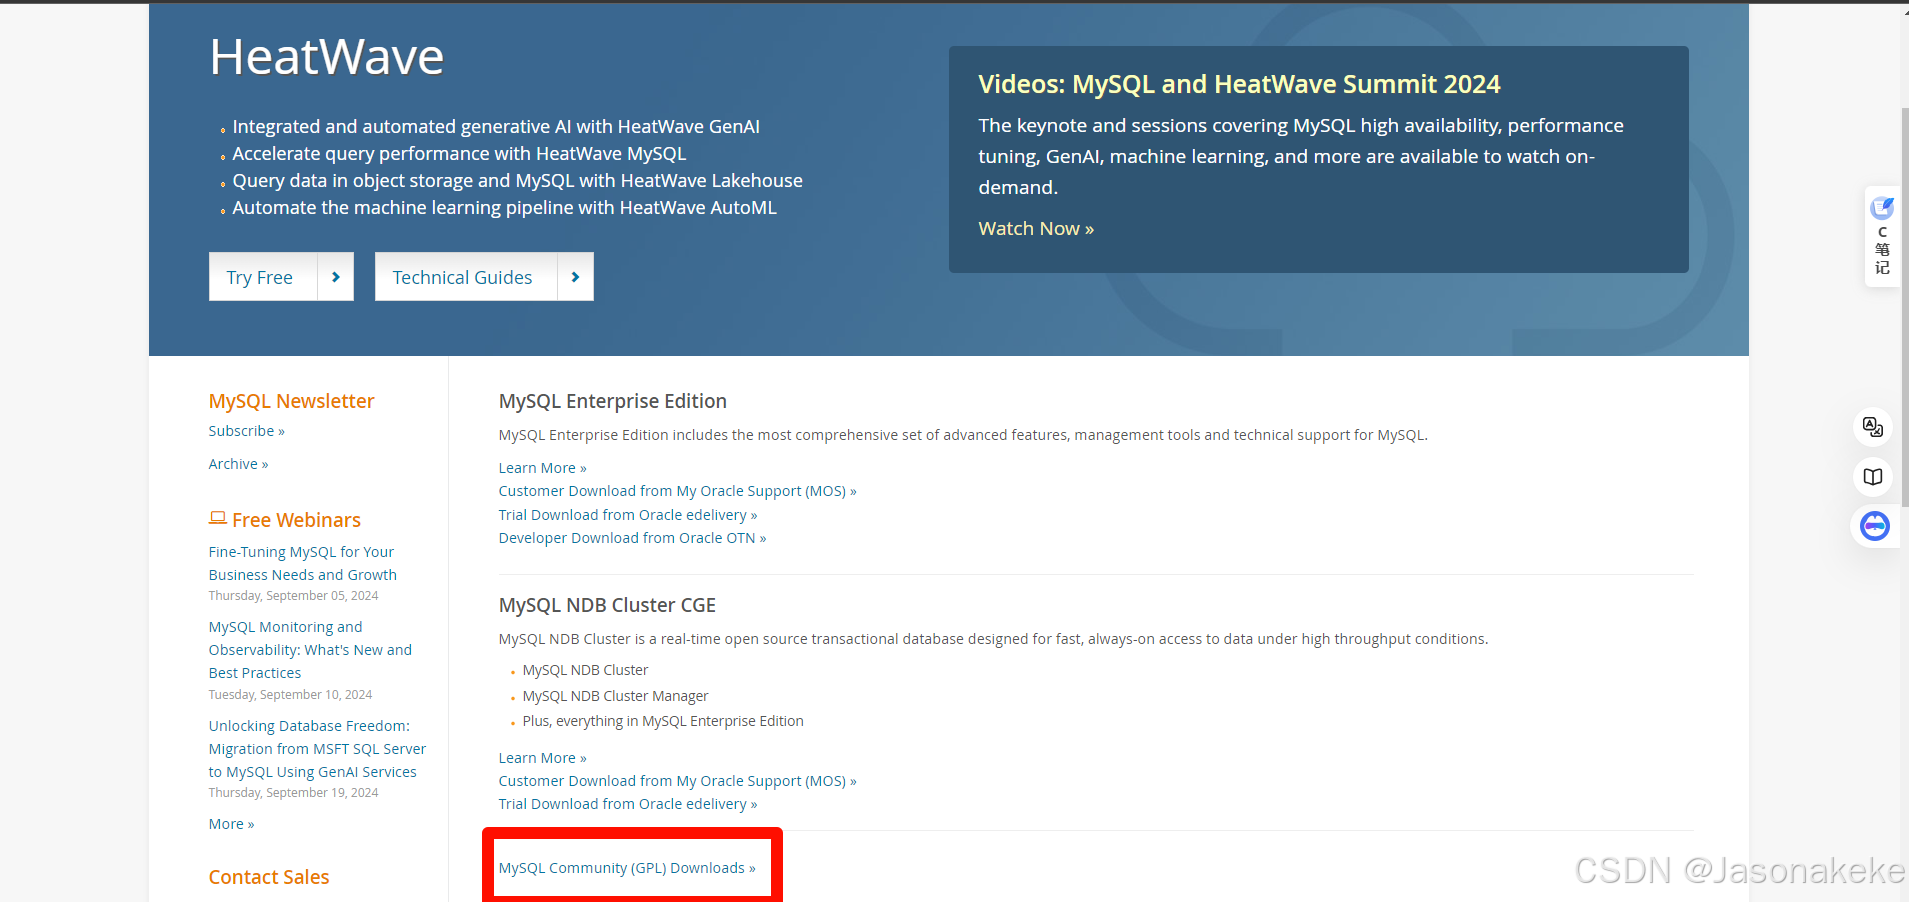Click the Free Webinars laptop icon

tap(217, 518)
